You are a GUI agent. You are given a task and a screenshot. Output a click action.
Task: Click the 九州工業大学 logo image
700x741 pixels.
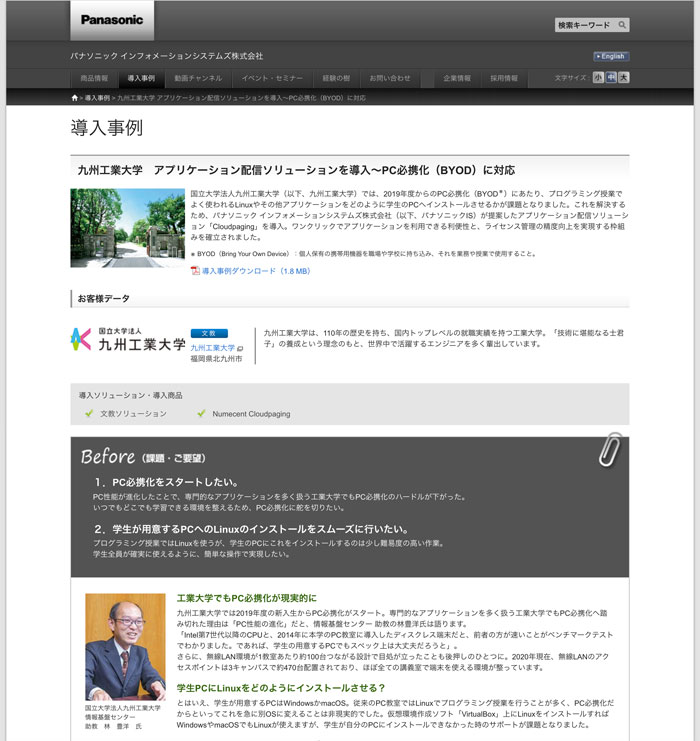click(128, 339)
